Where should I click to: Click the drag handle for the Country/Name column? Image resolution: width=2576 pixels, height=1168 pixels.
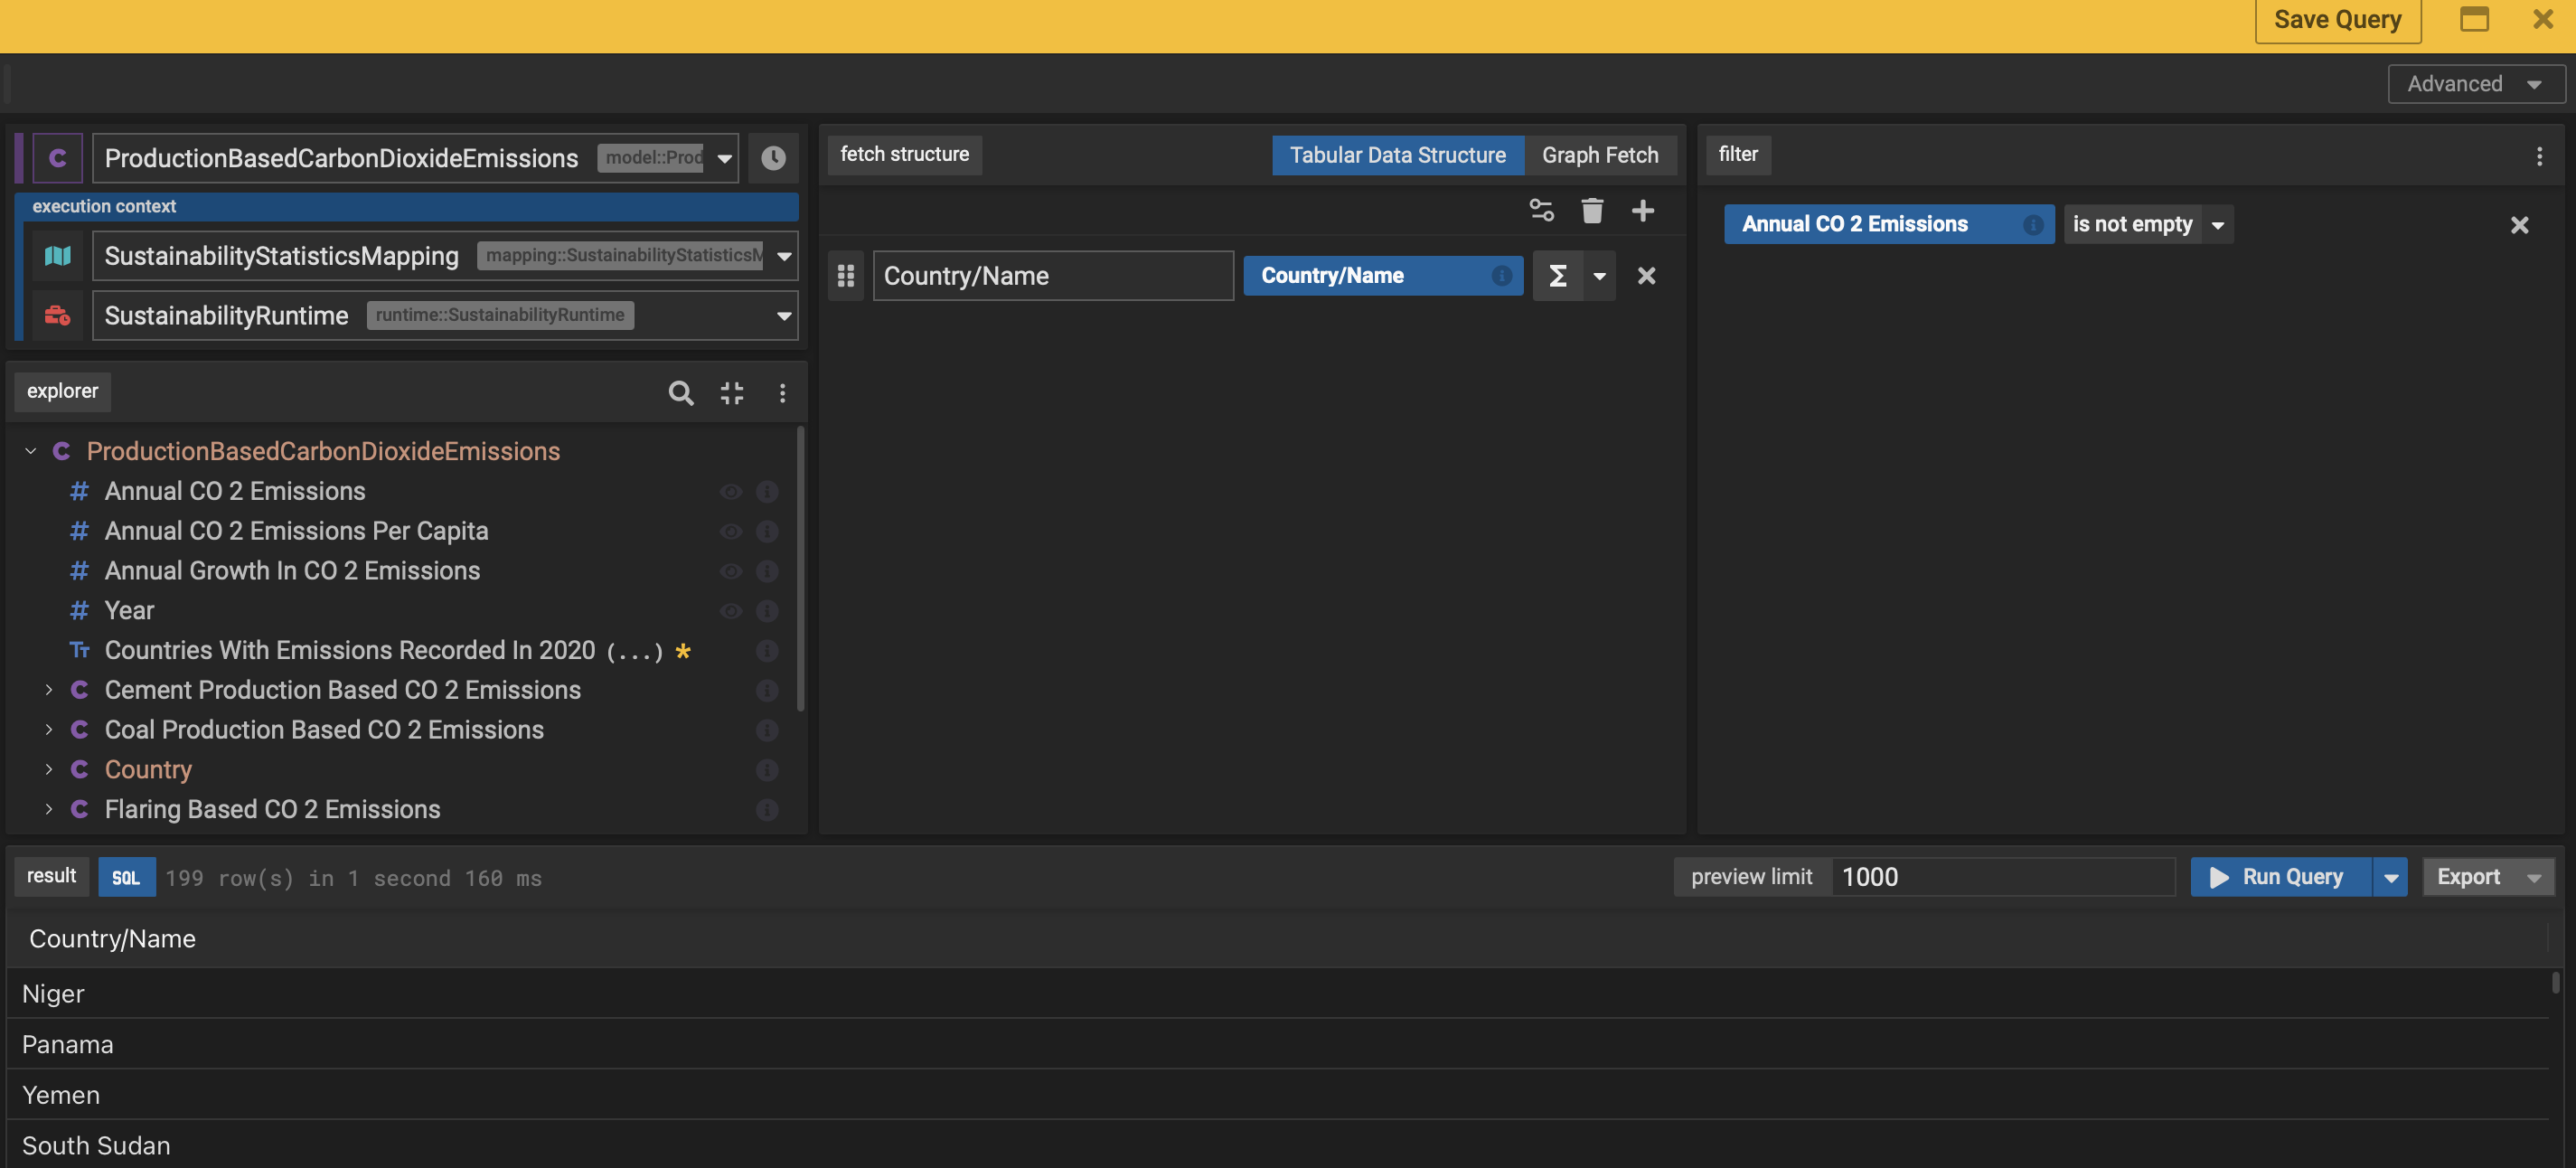(x=846, y=276)
